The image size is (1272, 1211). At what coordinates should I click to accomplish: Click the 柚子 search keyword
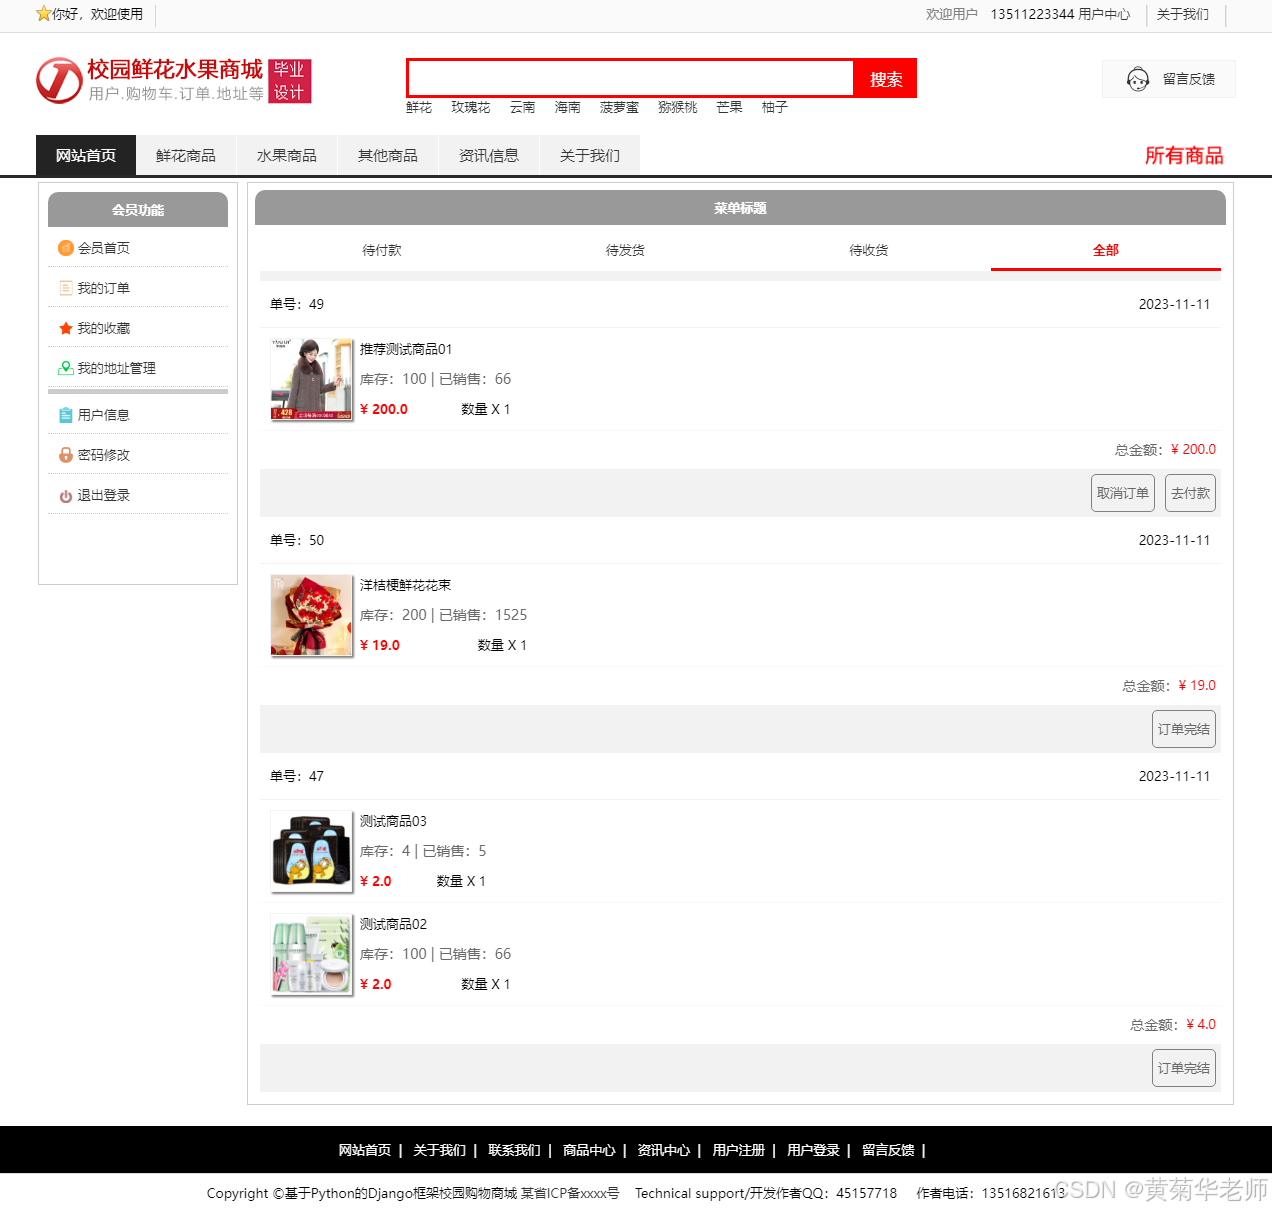coord(774,107)
